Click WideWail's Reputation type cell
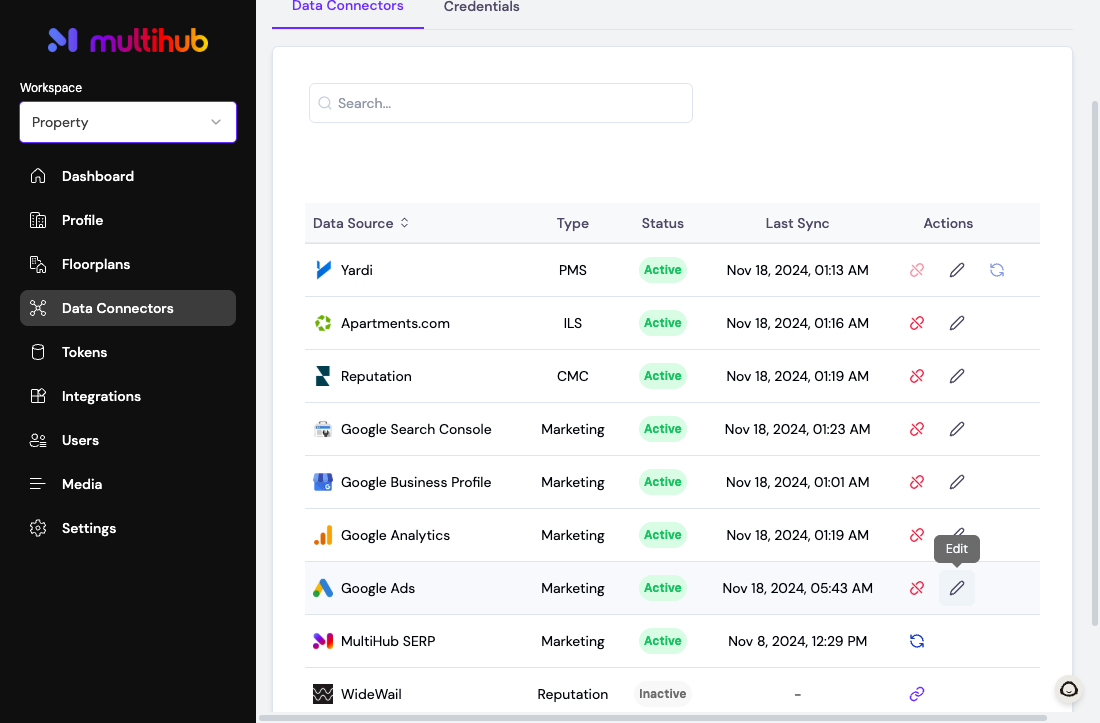1100x723 pixels. pyautogui.click(x=572, y=694)
